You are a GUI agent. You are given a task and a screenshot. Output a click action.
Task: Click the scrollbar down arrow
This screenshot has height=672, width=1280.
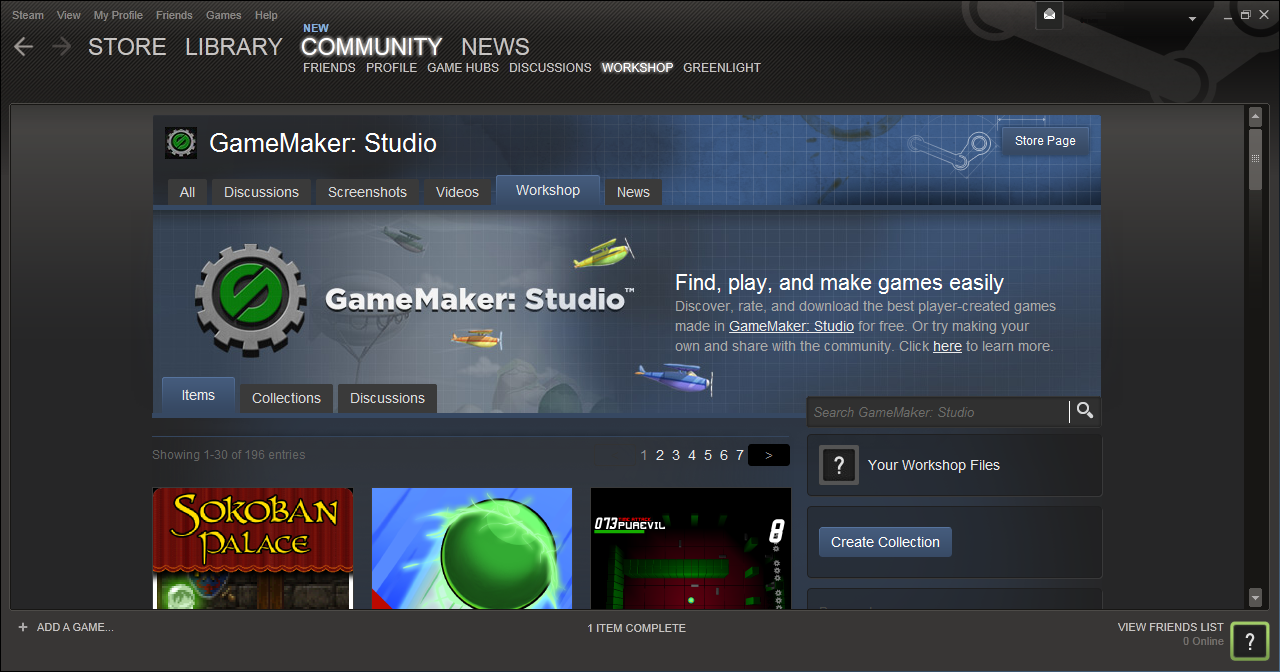1256,598
